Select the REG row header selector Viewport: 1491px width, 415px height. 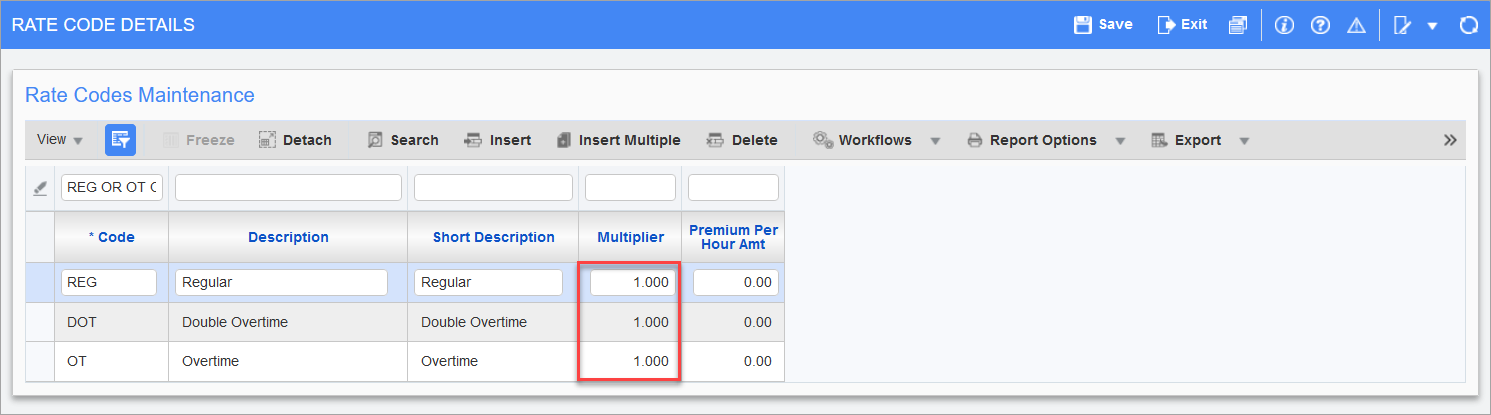(40, 283)
